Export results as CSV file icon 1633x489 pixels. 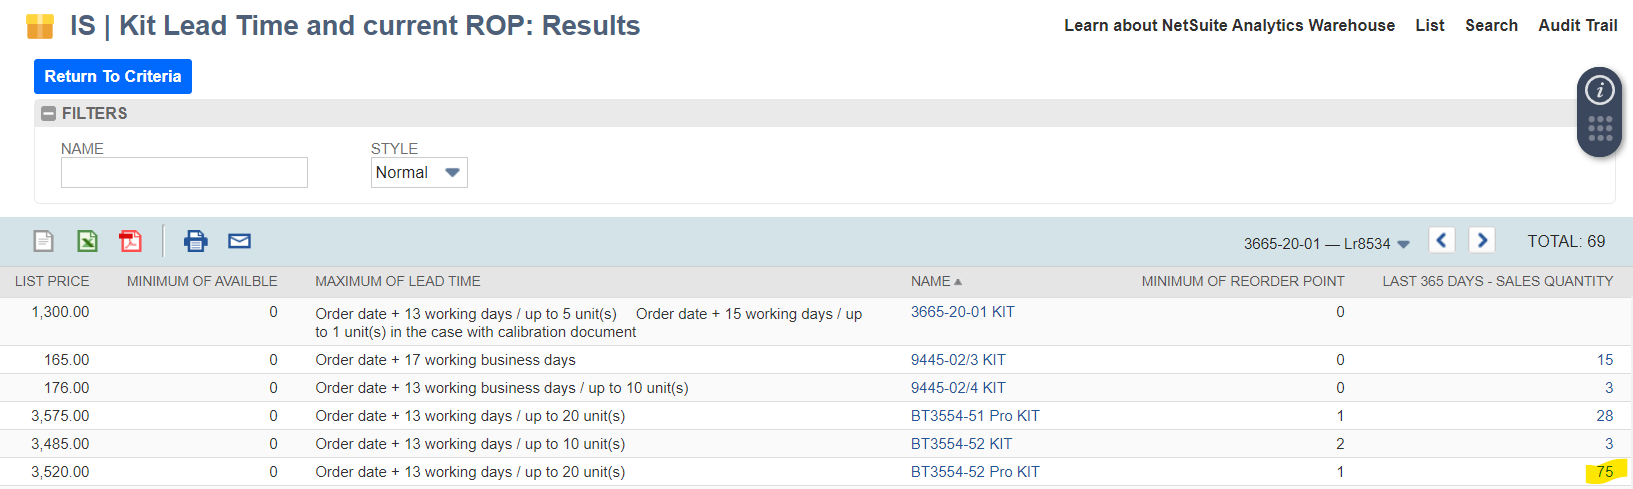[x=44, y=241]
